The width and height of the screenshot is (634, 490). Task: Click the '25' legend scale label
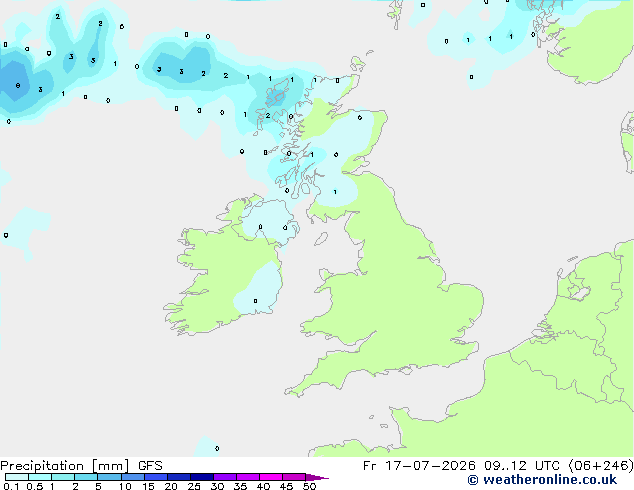pos(194,486)
